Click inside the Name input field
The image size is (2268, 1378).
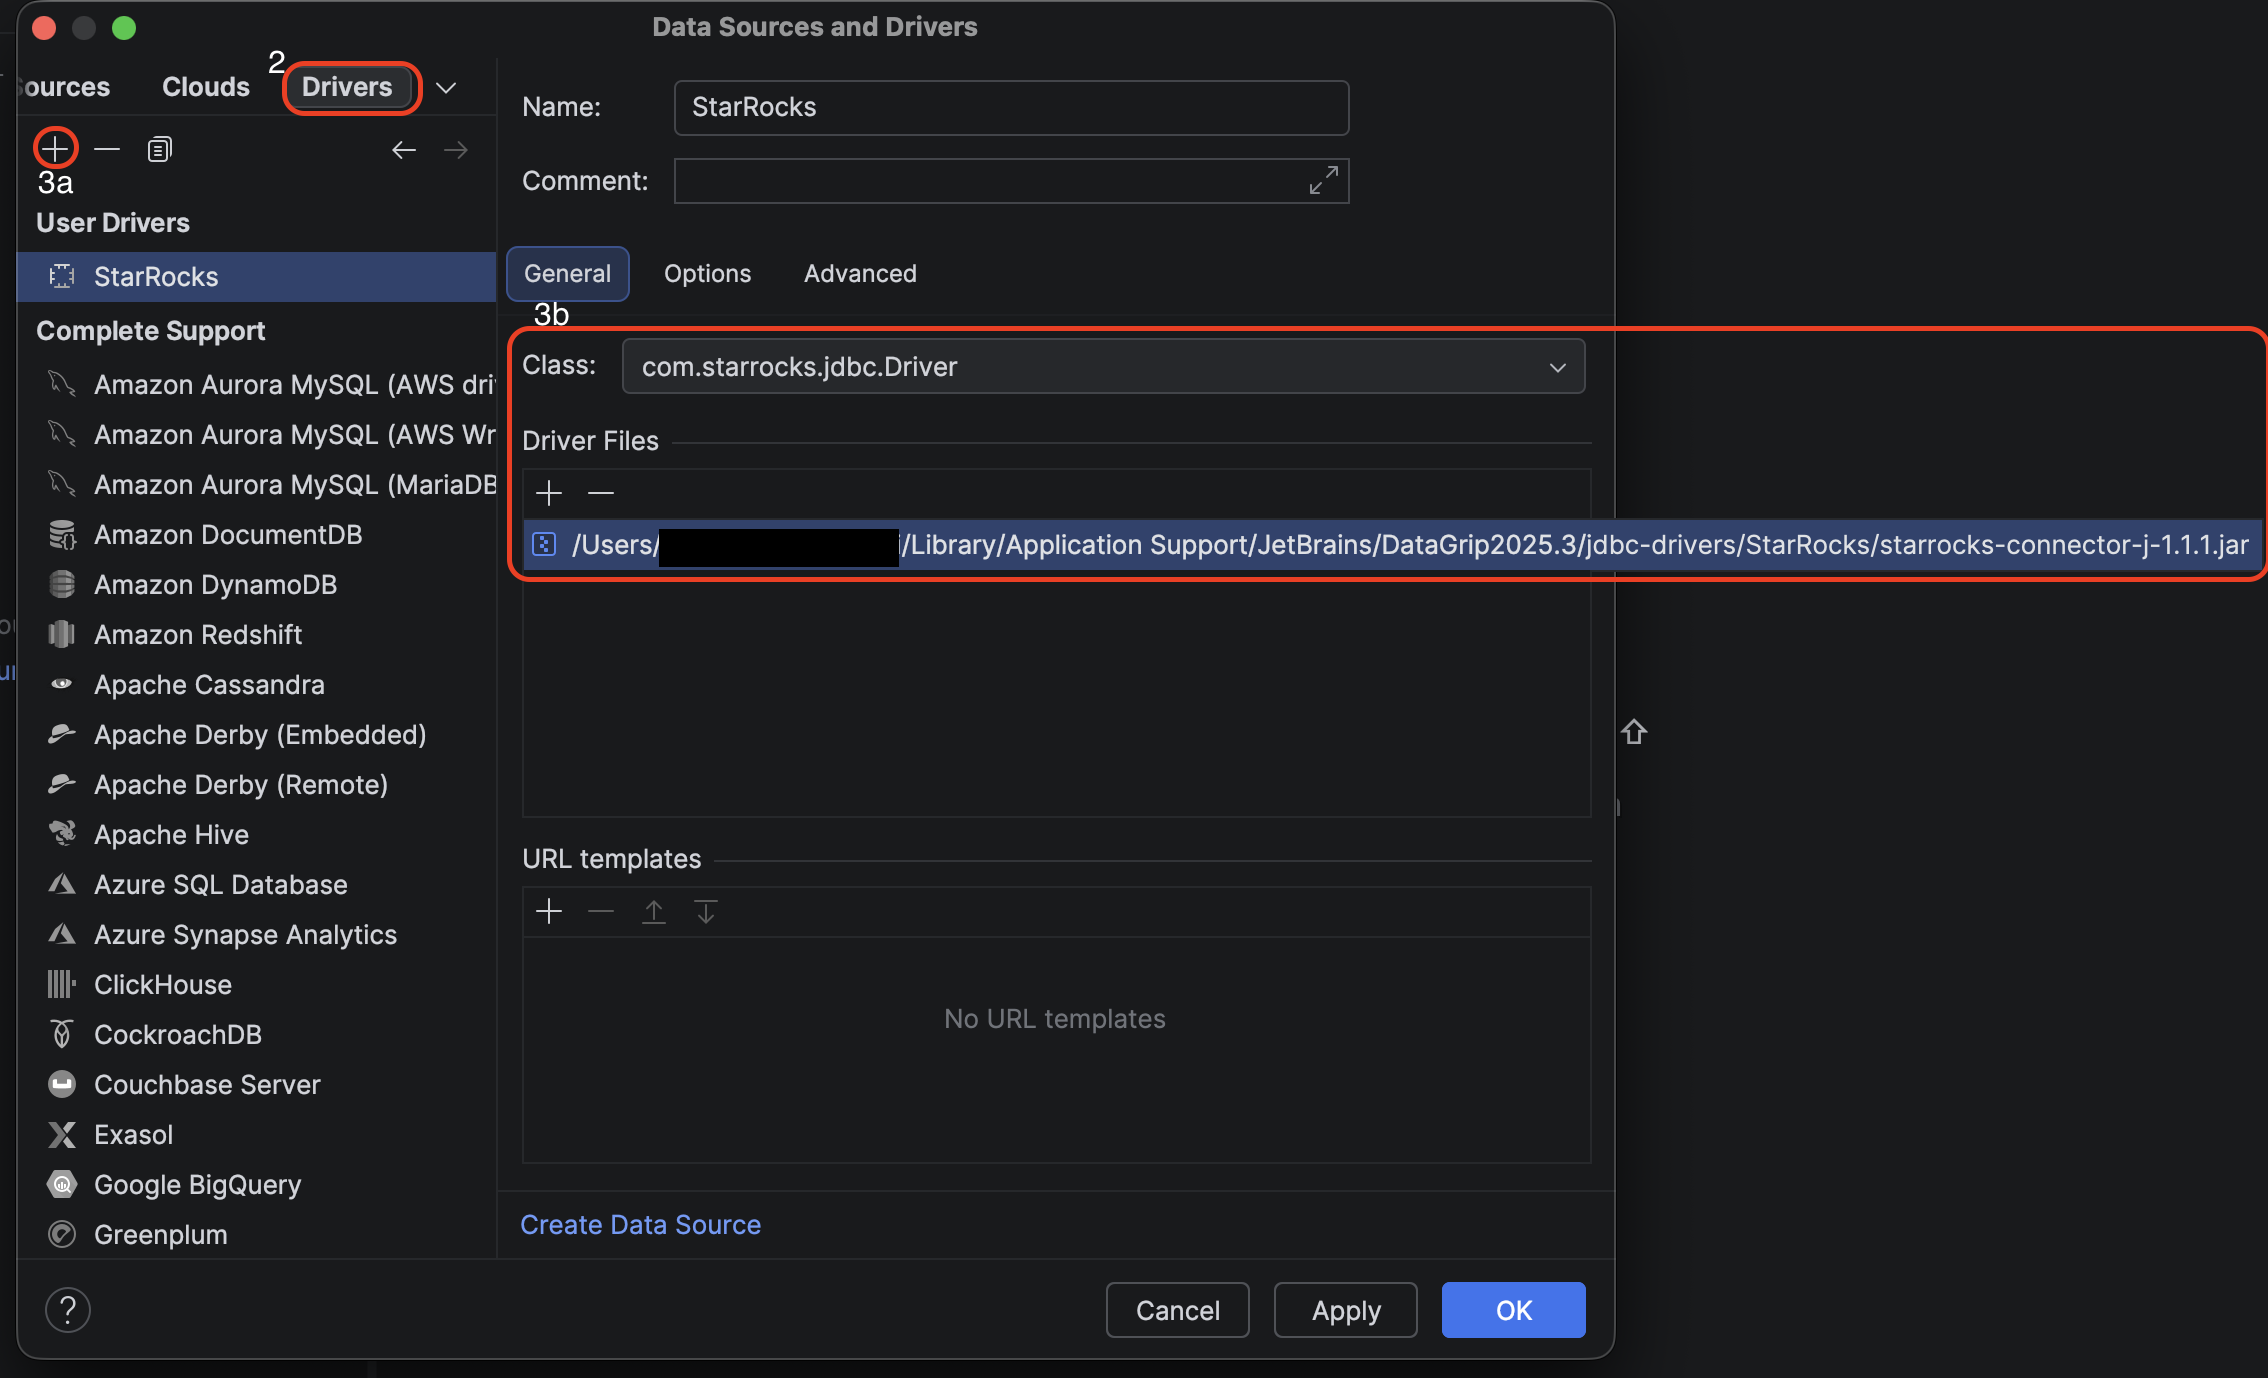tap(1010, 107)
